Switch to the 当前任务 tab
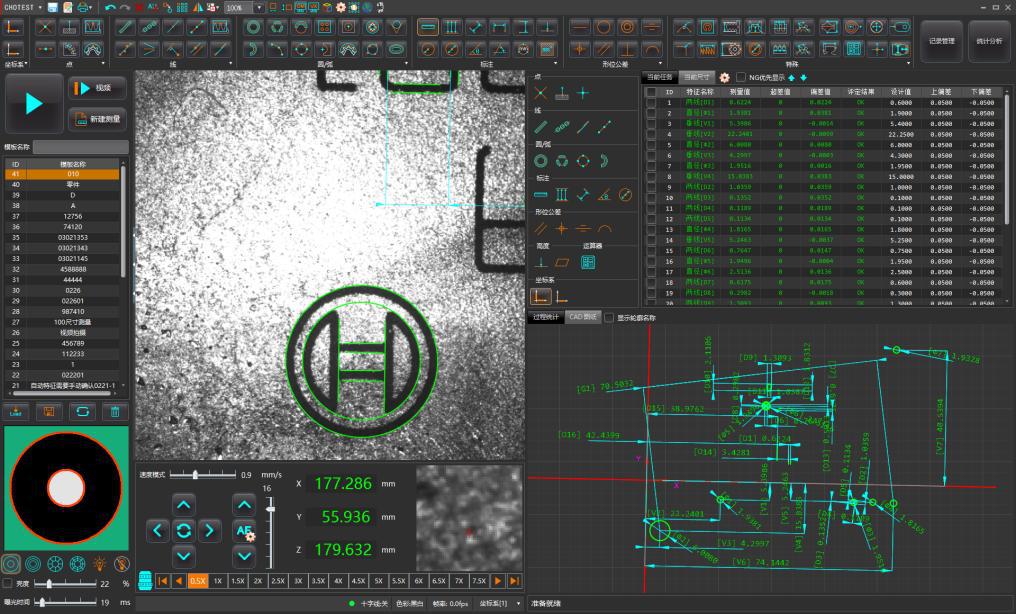The image size is (1016, 614). (x=659, y=77)
